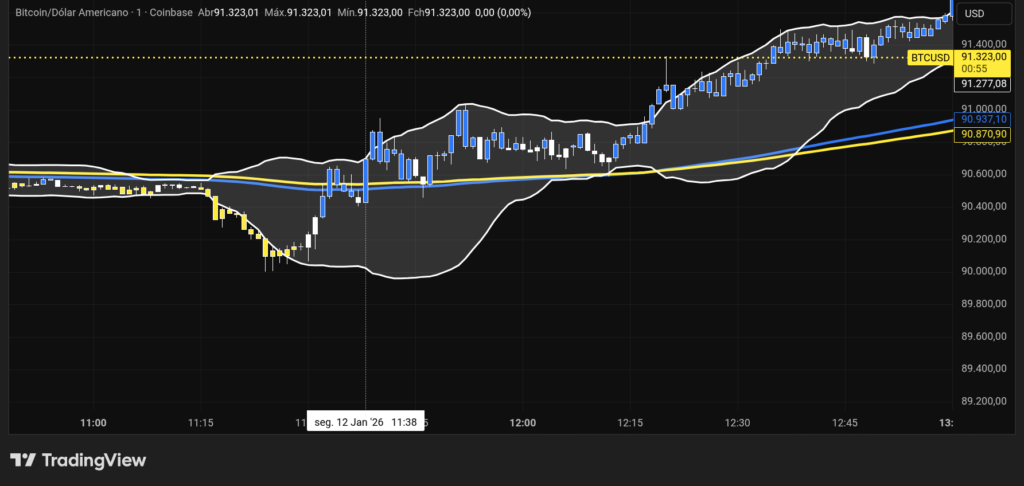Click the 90.000,00 price scale label
This screenshot has width=1024, height=486.
pyautogui.click(x=982, y=271)
